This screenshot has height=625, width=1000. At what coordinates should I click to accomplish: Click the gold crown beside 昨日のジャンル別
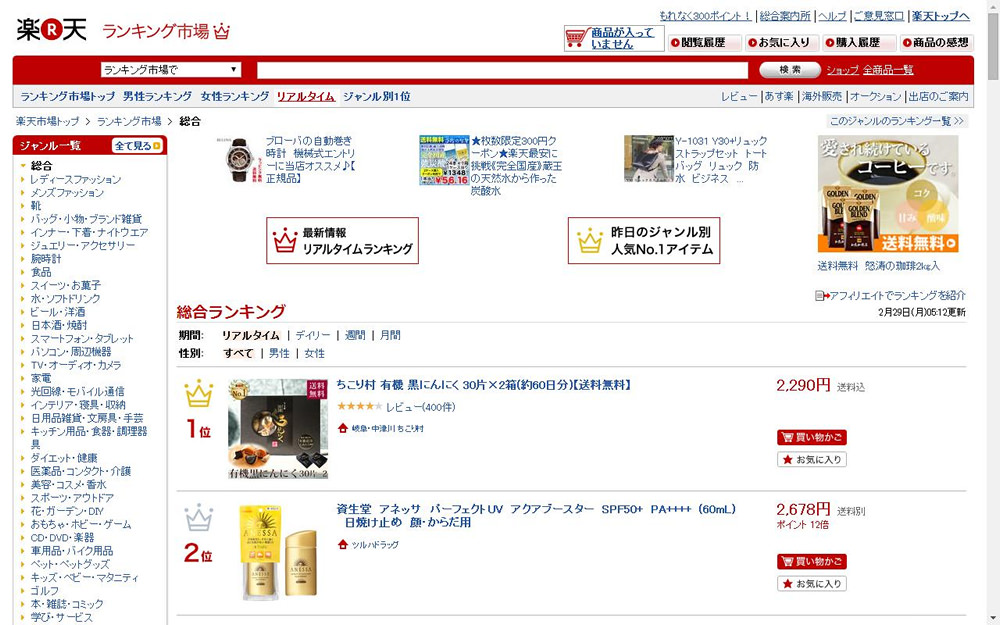589,240
